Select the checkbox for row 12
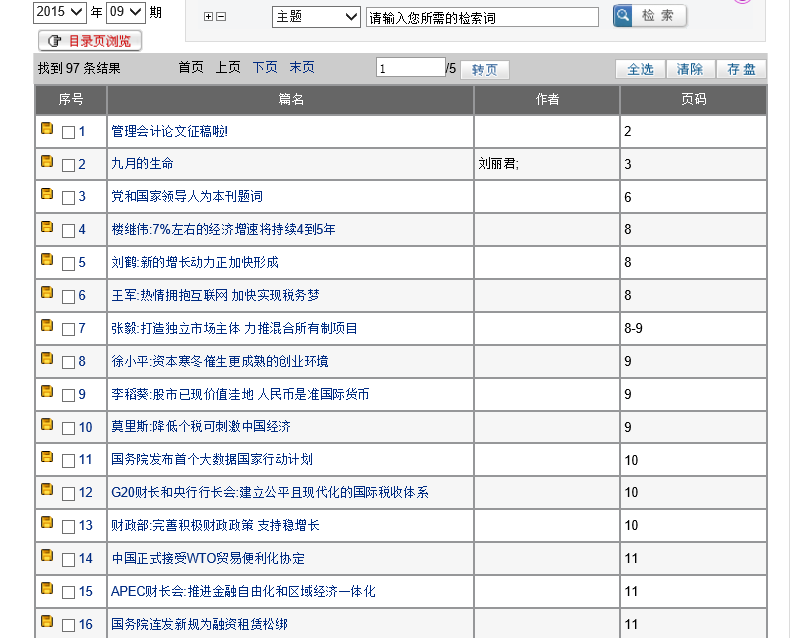 point(68,494)
